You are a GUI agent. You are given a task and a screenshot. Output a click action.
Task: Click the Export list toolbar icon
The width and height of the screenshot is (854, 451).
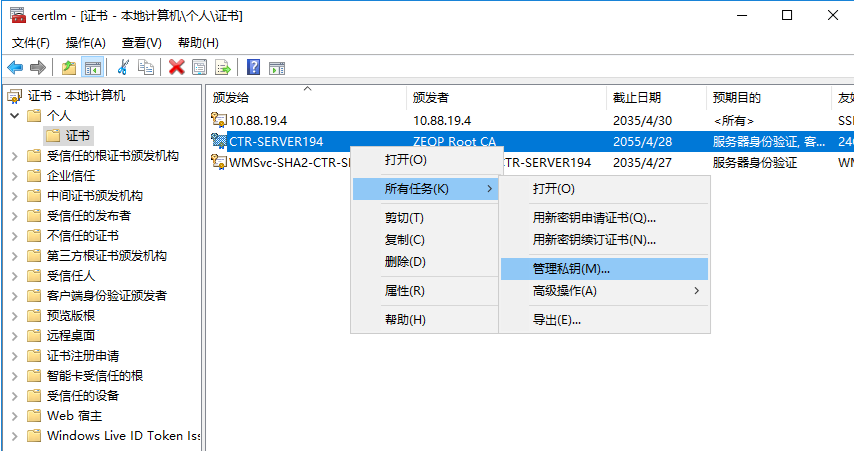[223, 67]
